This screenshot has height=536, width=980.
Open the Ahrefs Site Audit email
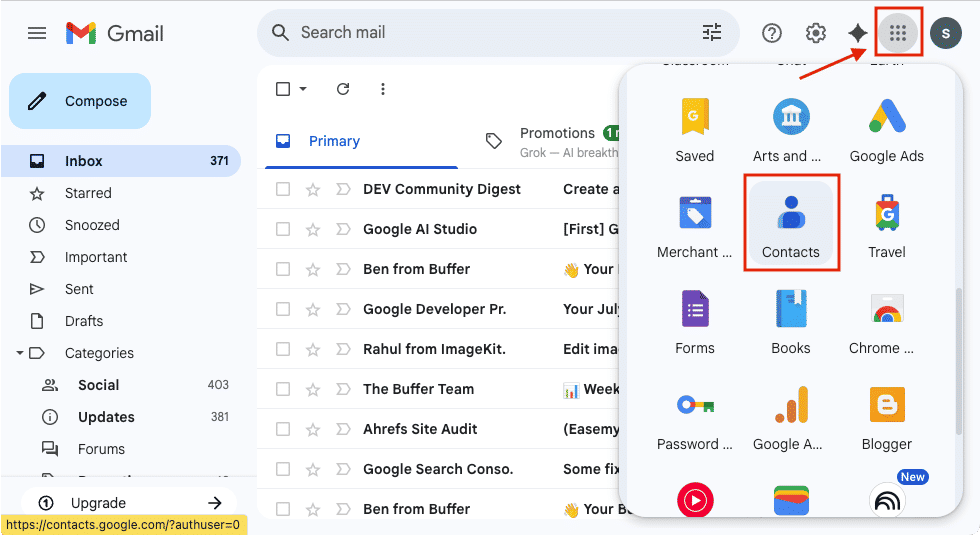pos(438,429)
